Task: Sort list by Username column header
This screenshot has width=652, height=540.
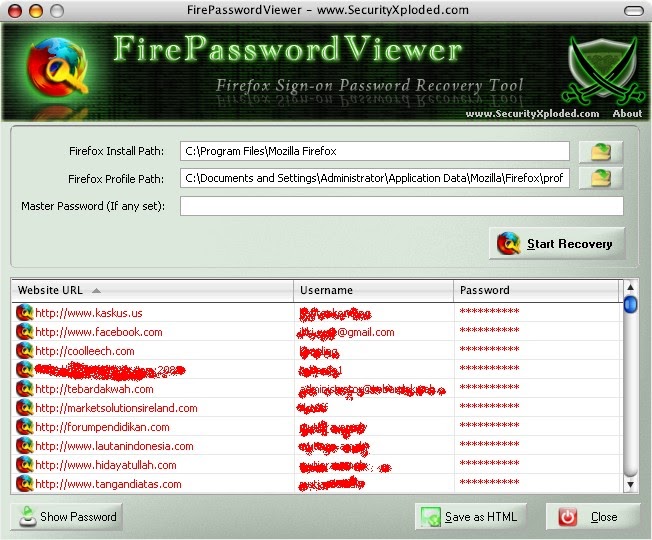Action: [x=373, y=290]
